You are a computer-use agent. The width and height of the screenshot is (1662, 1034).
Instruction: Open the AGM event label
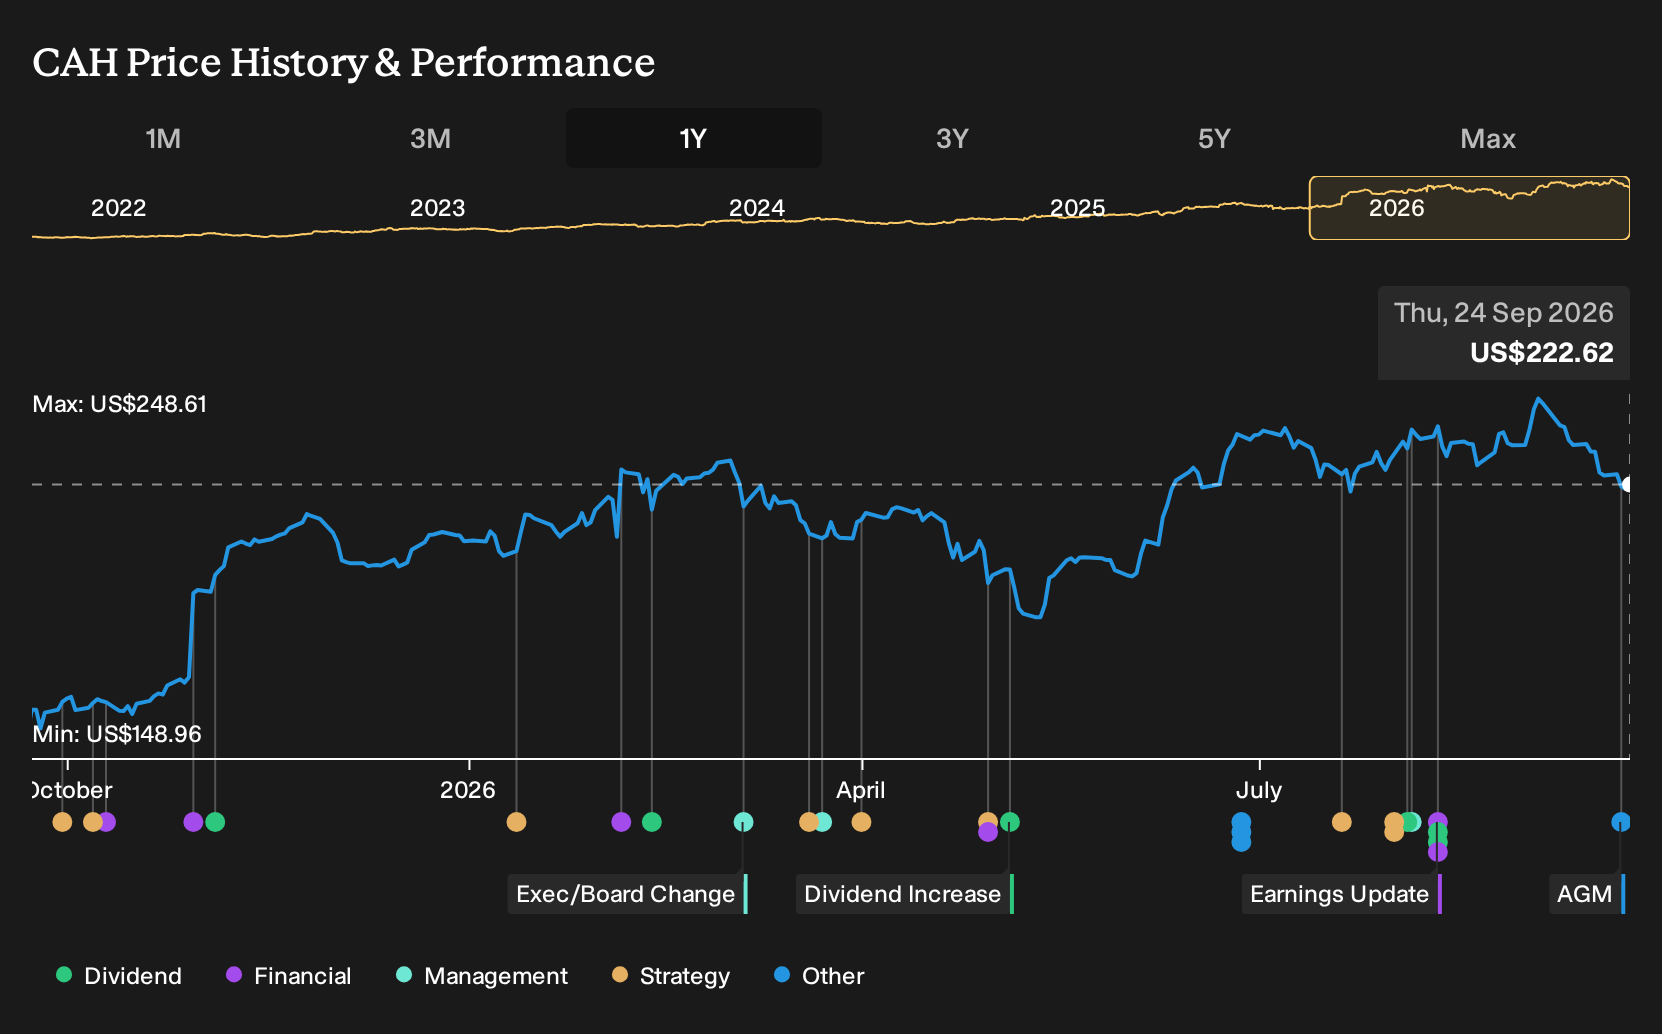click(x=1587, y=894)
